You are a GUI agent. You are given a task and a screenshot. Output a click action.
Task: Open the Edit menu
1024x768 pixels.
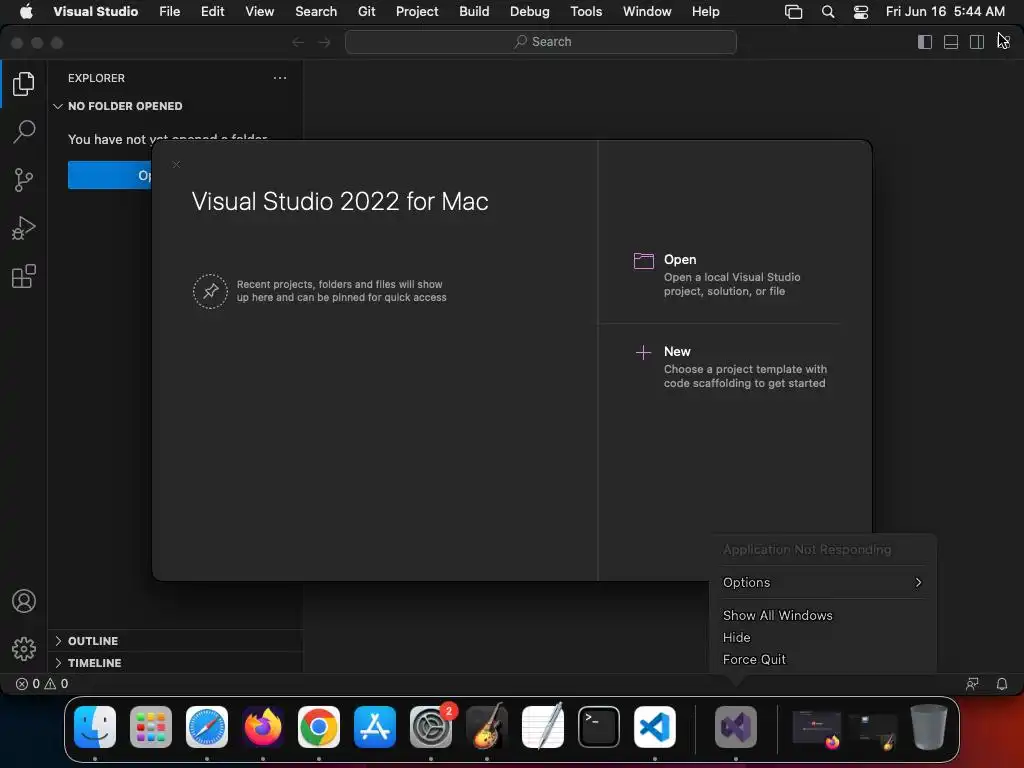213,11
